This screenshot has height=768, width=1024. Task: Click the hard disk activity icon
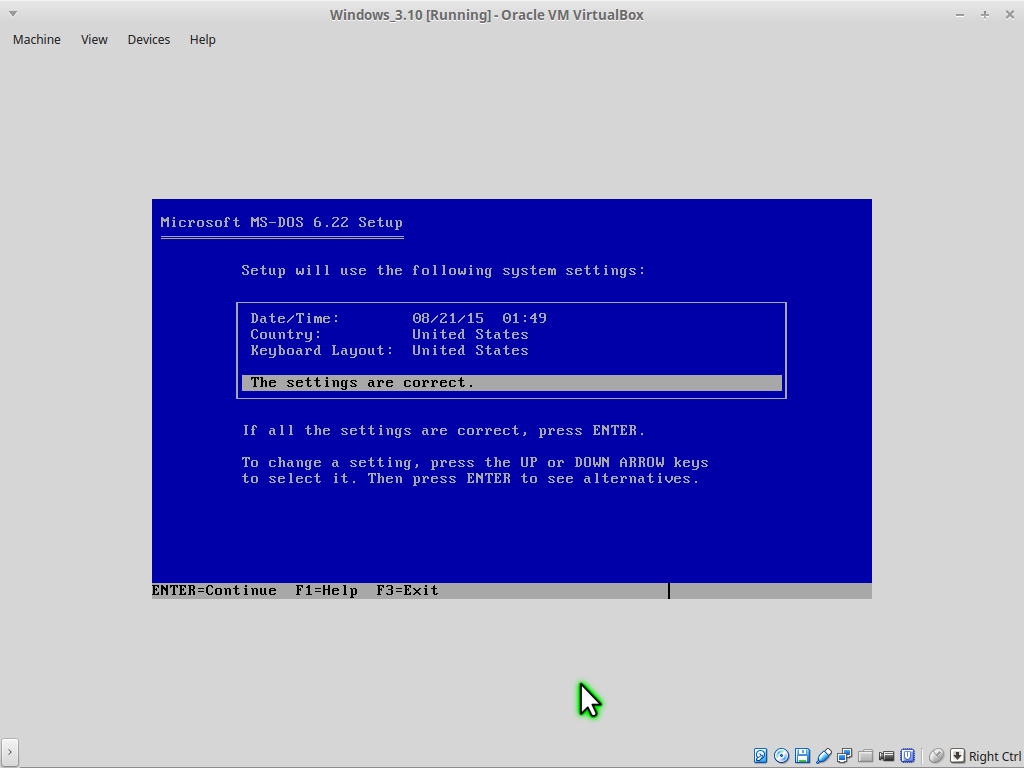[761, 756]
